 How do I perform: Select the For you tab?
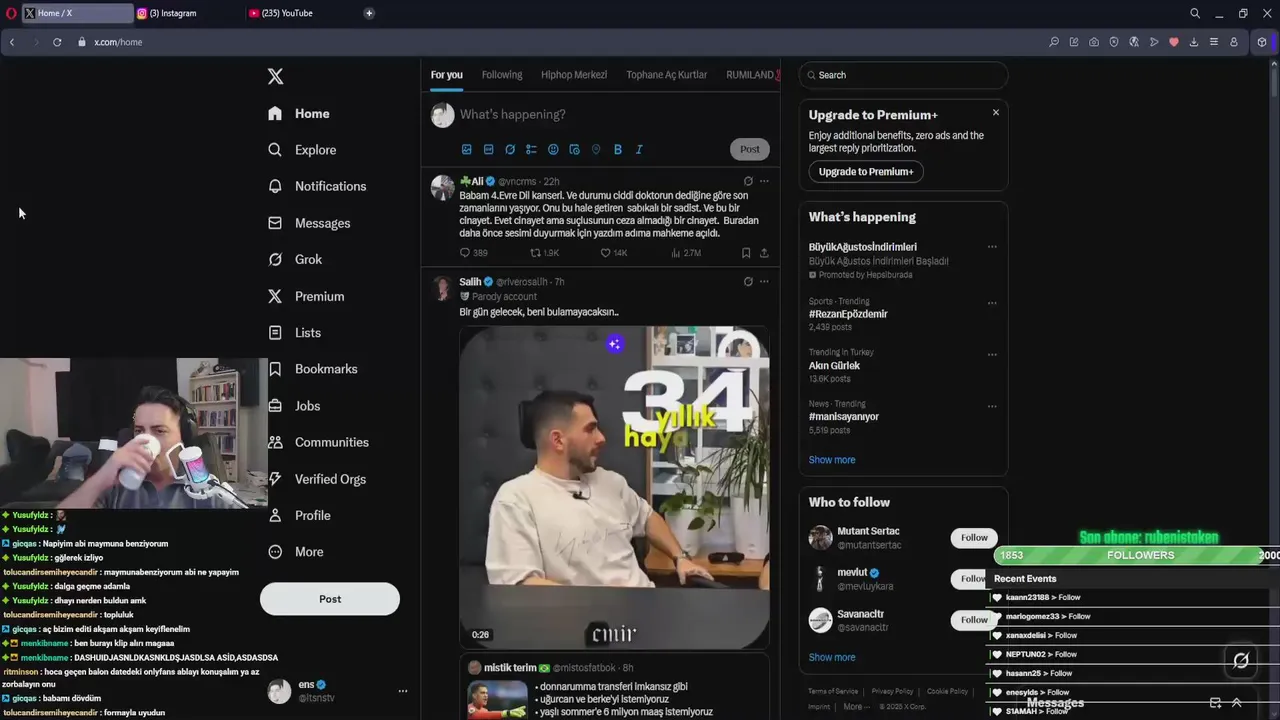[x=447, y=75]
